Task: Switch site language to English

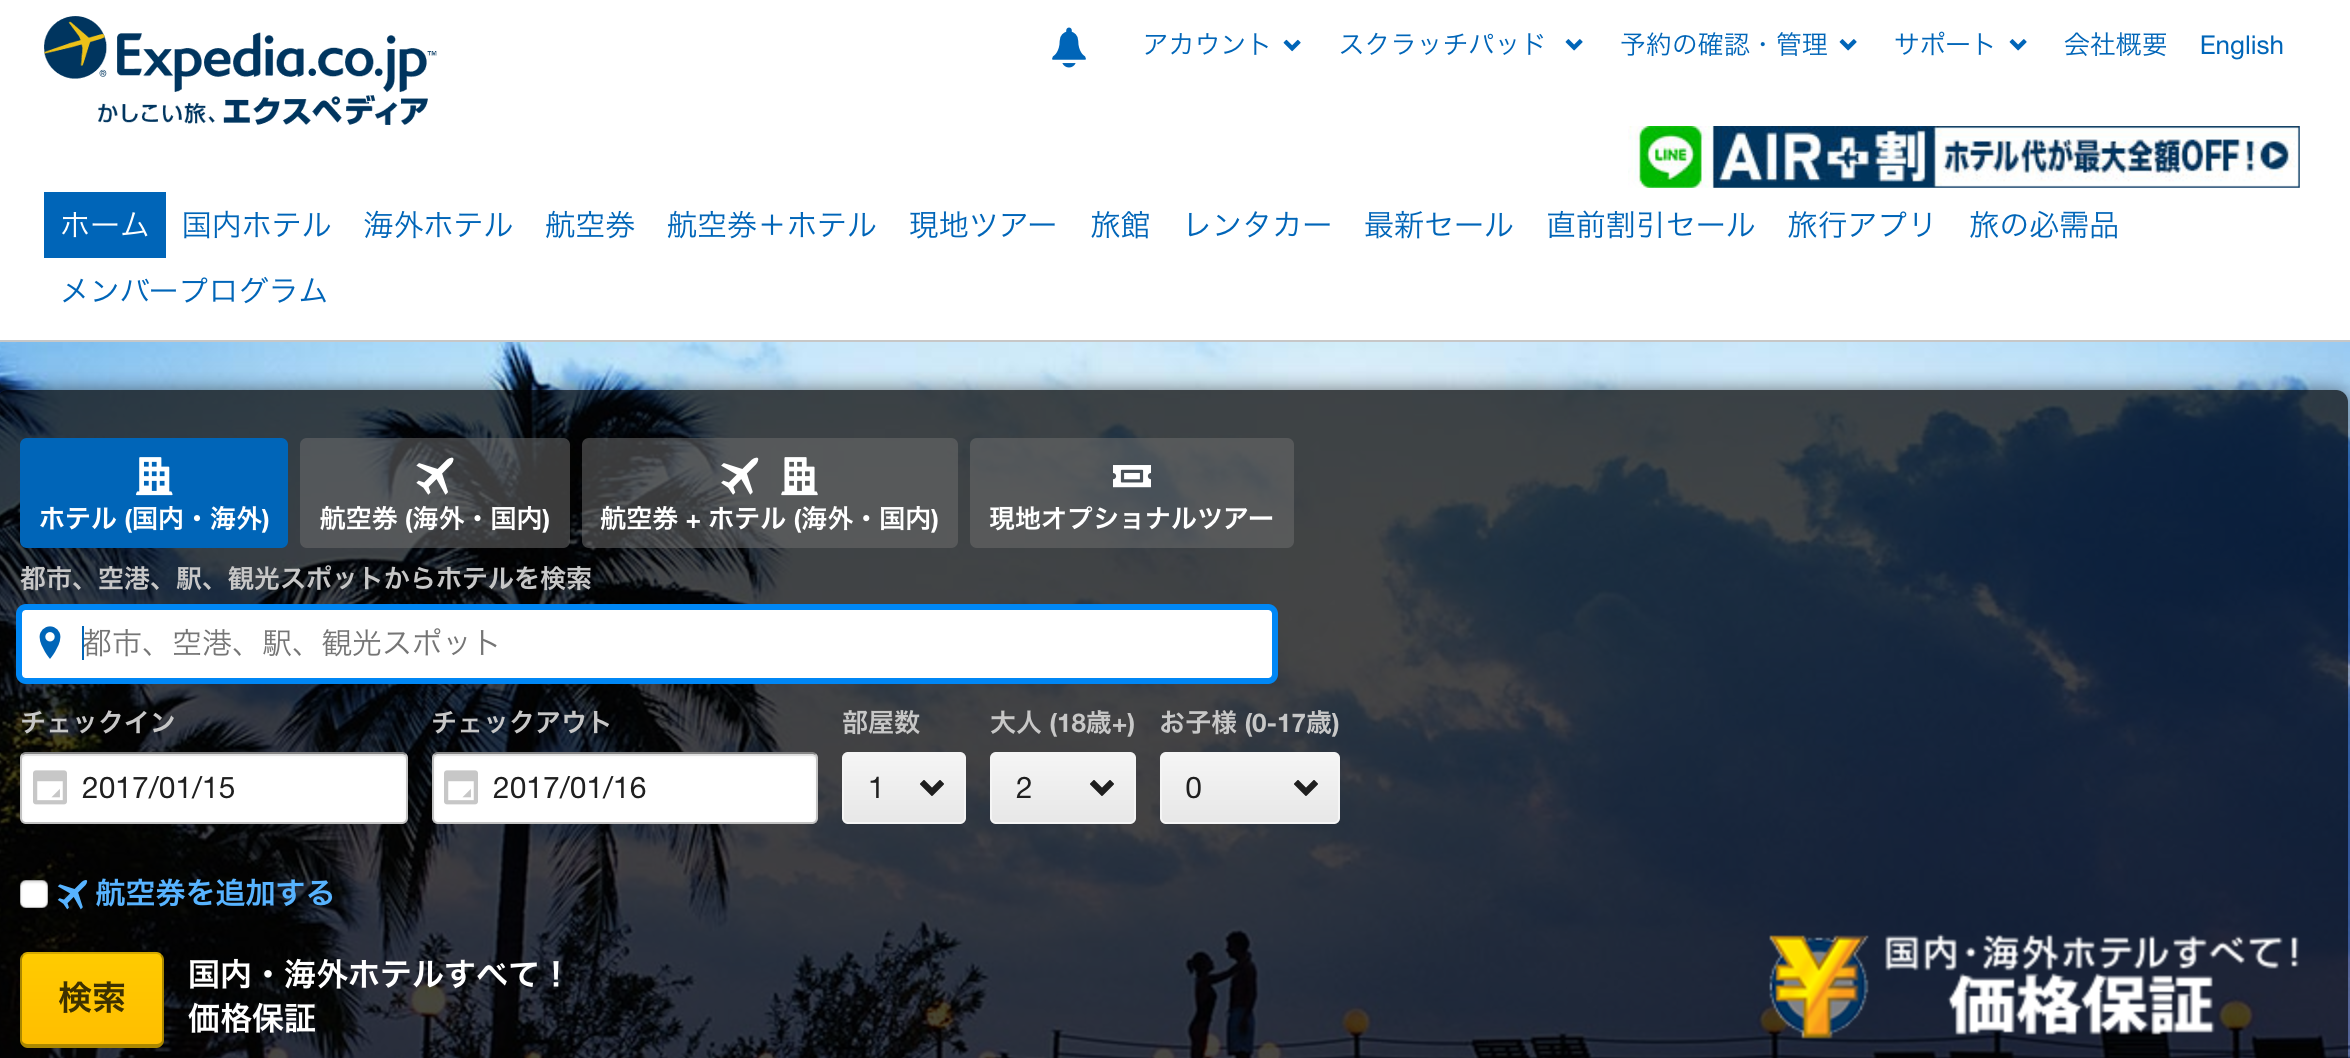Action: [x=2241, y=45]
